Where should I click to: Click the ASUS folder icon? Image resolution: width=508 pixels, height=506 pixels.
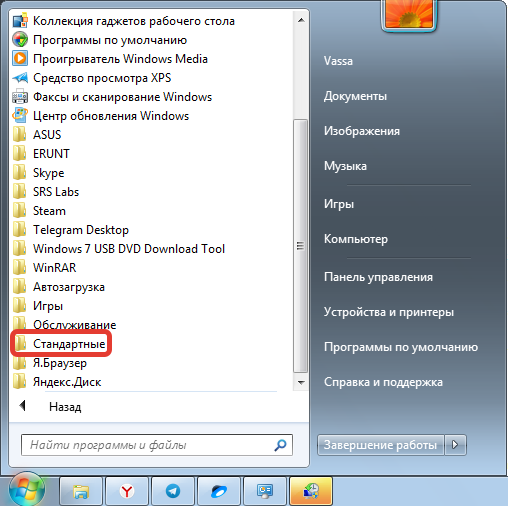click(x=20, y=135)
